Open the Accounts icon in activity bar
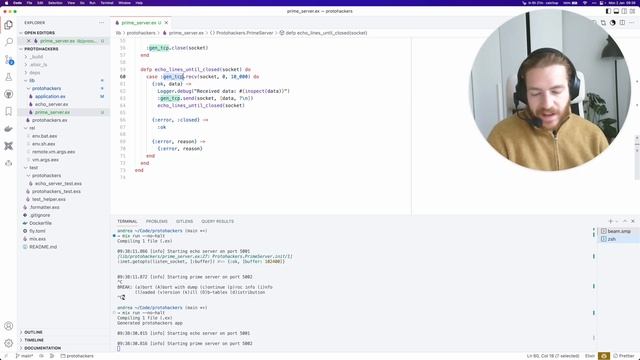 (9, 326)
